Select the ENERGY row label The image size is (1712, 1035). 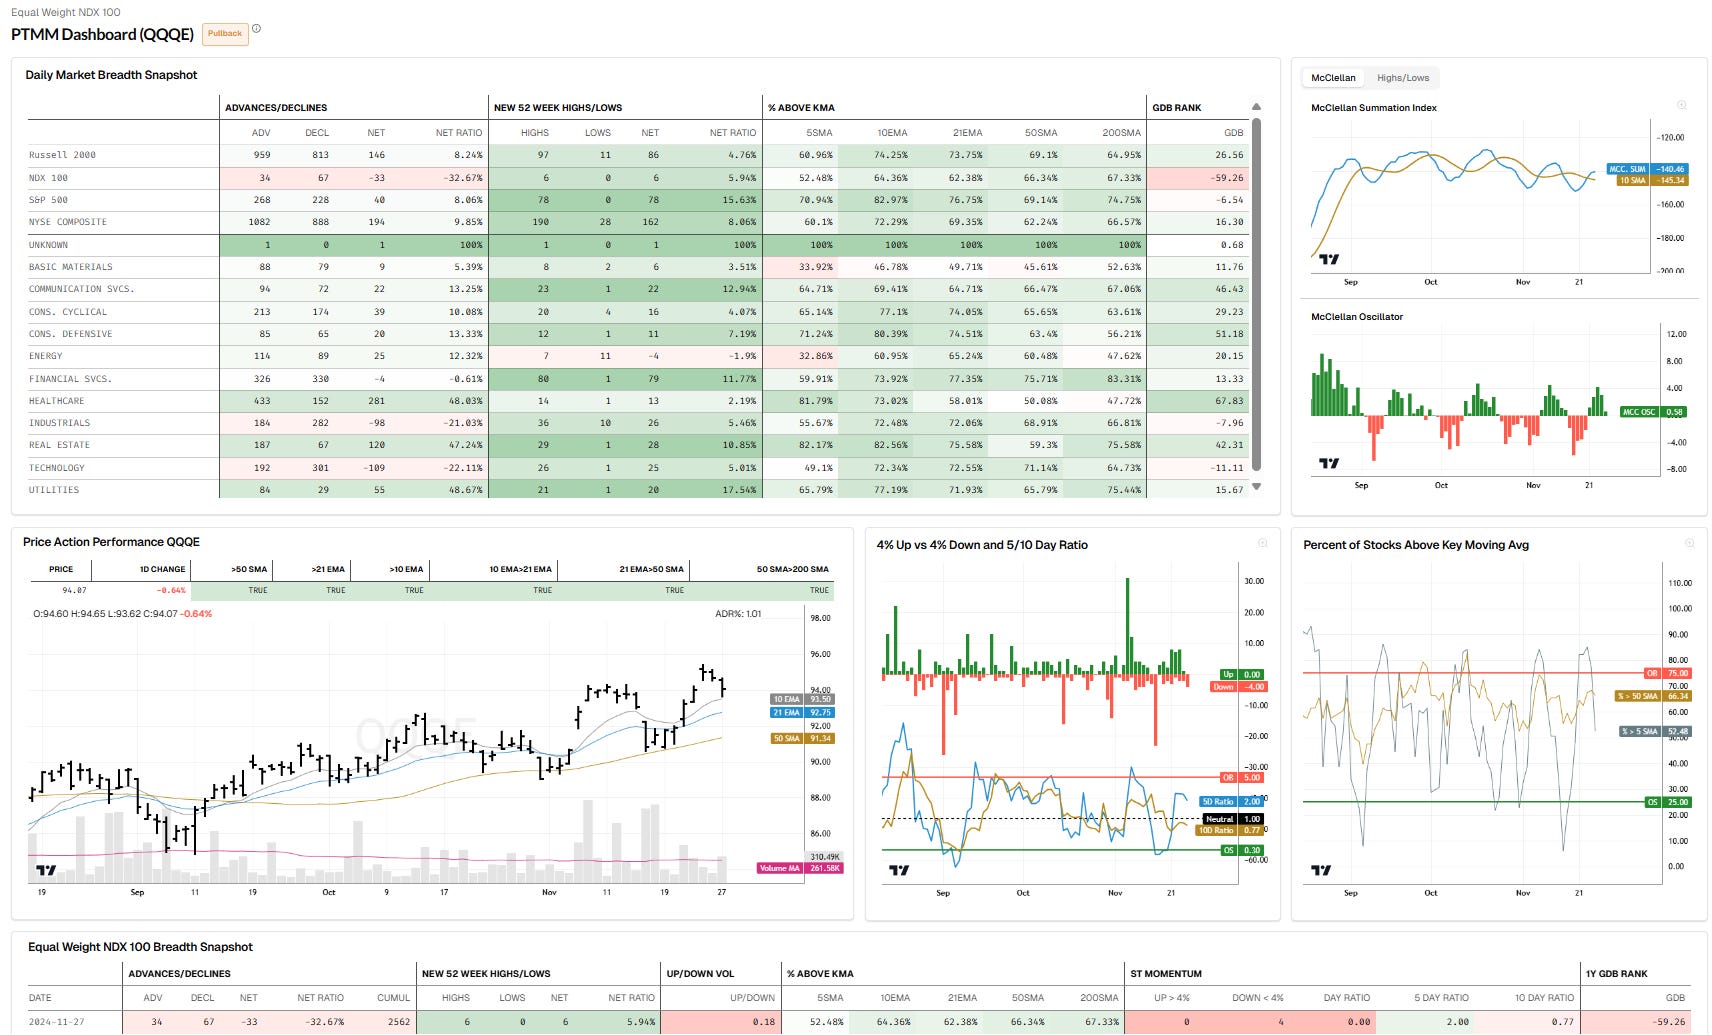[x=45, y=356]
